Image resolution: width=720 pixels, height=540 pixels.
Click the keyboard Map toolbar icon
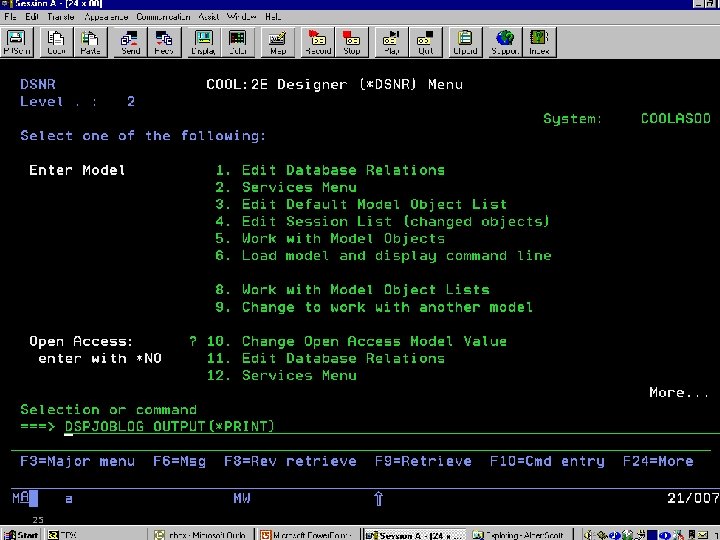click(x=277, y=42)
